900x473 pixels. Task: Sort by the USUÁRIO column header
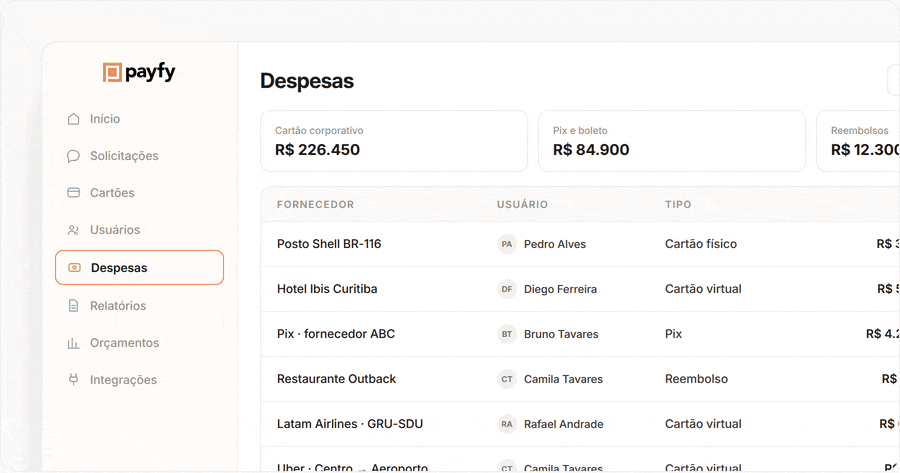tap(522, 204)
